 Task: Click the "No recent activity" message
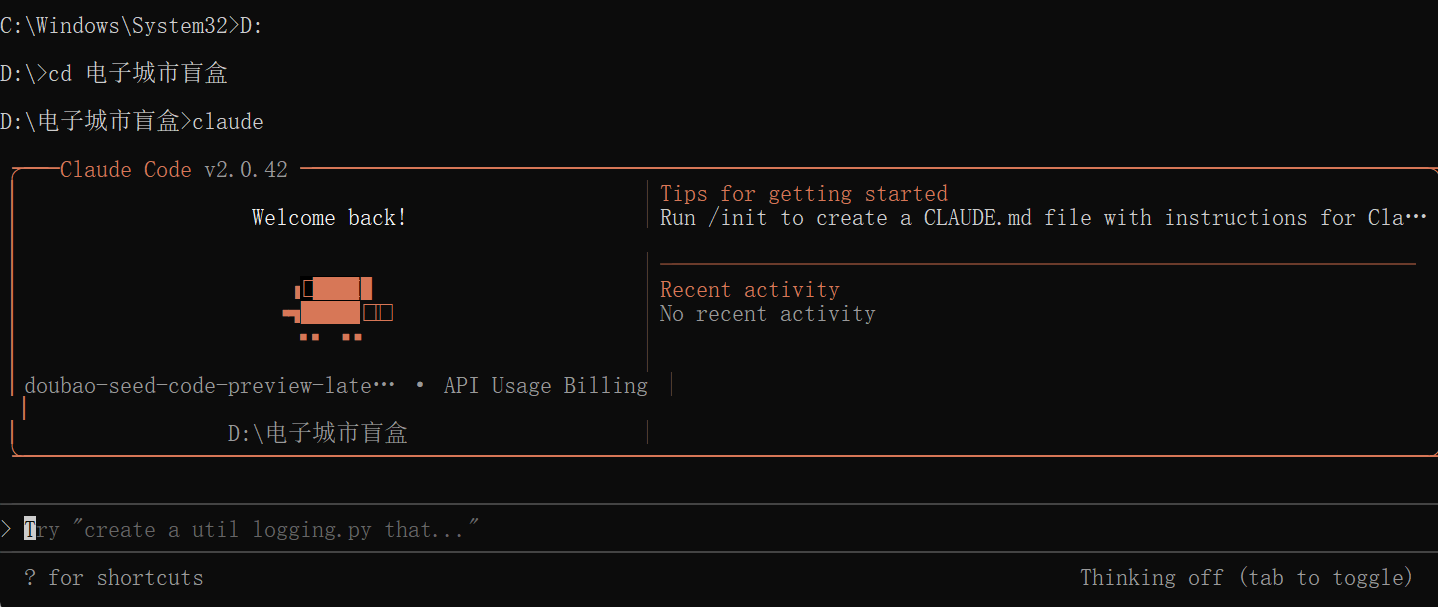(x=767, y=314)
